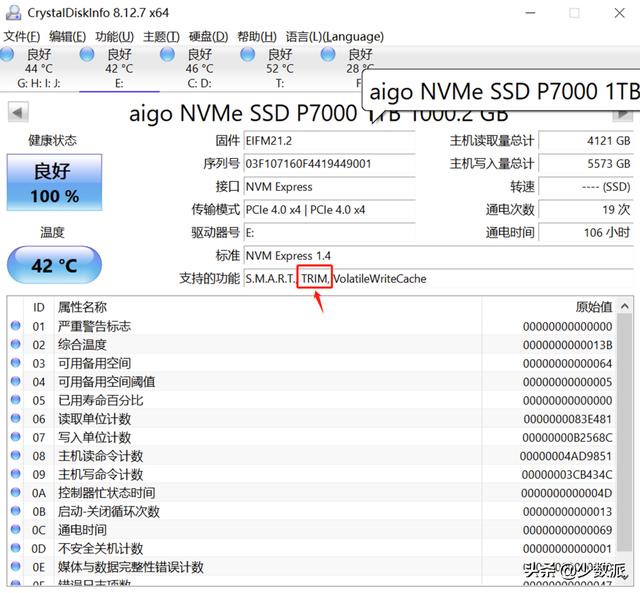Click the previous disk arrow button
Image resolution: width=640 pixels, height=593 pixels.
pyautogui.click(x=18, y=112)
